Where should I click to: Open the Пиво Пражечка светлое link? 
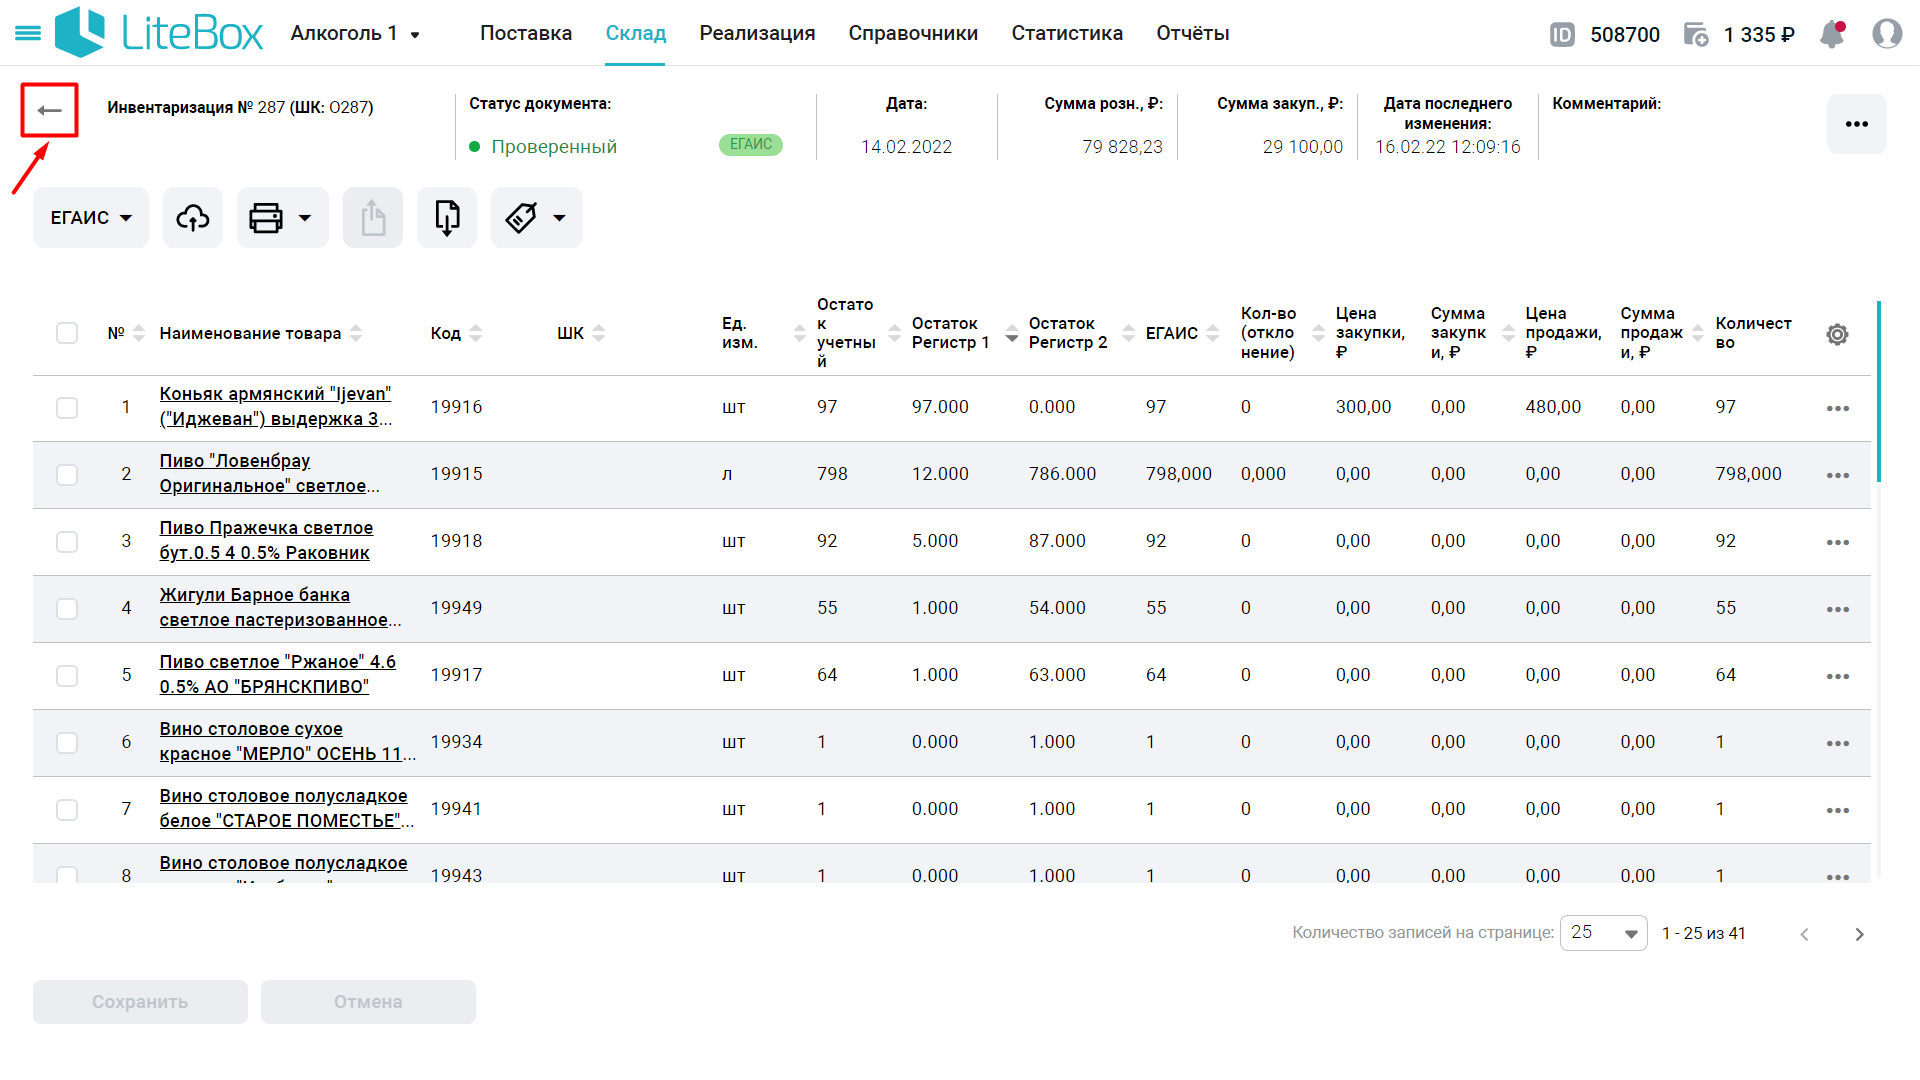(x=266, y=541)
